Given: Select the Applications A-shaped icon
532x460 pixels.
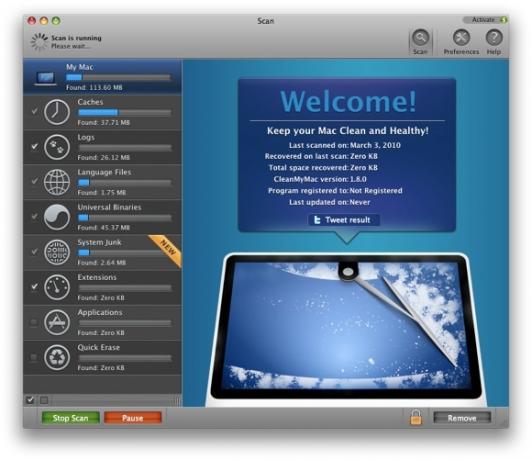Looking at the screenshot, I should click(x=57, y=322).
